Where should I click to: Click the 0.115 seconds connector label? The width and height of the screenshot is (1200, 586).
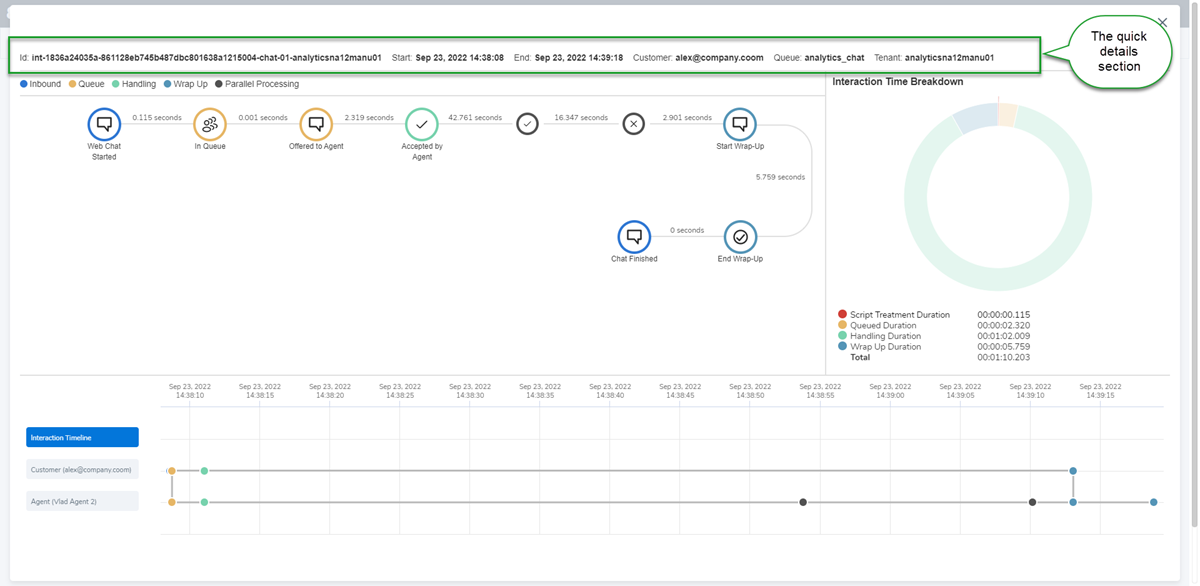(157, 118)
